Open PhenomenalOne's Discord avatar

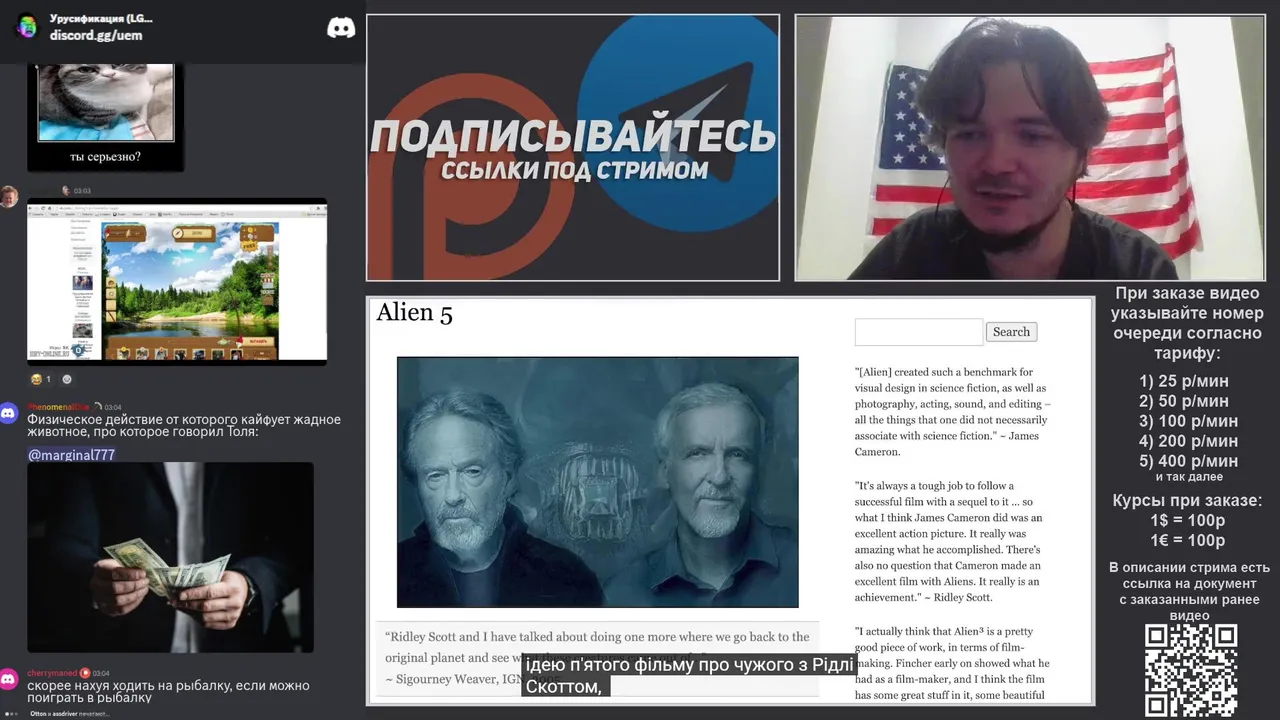tap(9, 413)
